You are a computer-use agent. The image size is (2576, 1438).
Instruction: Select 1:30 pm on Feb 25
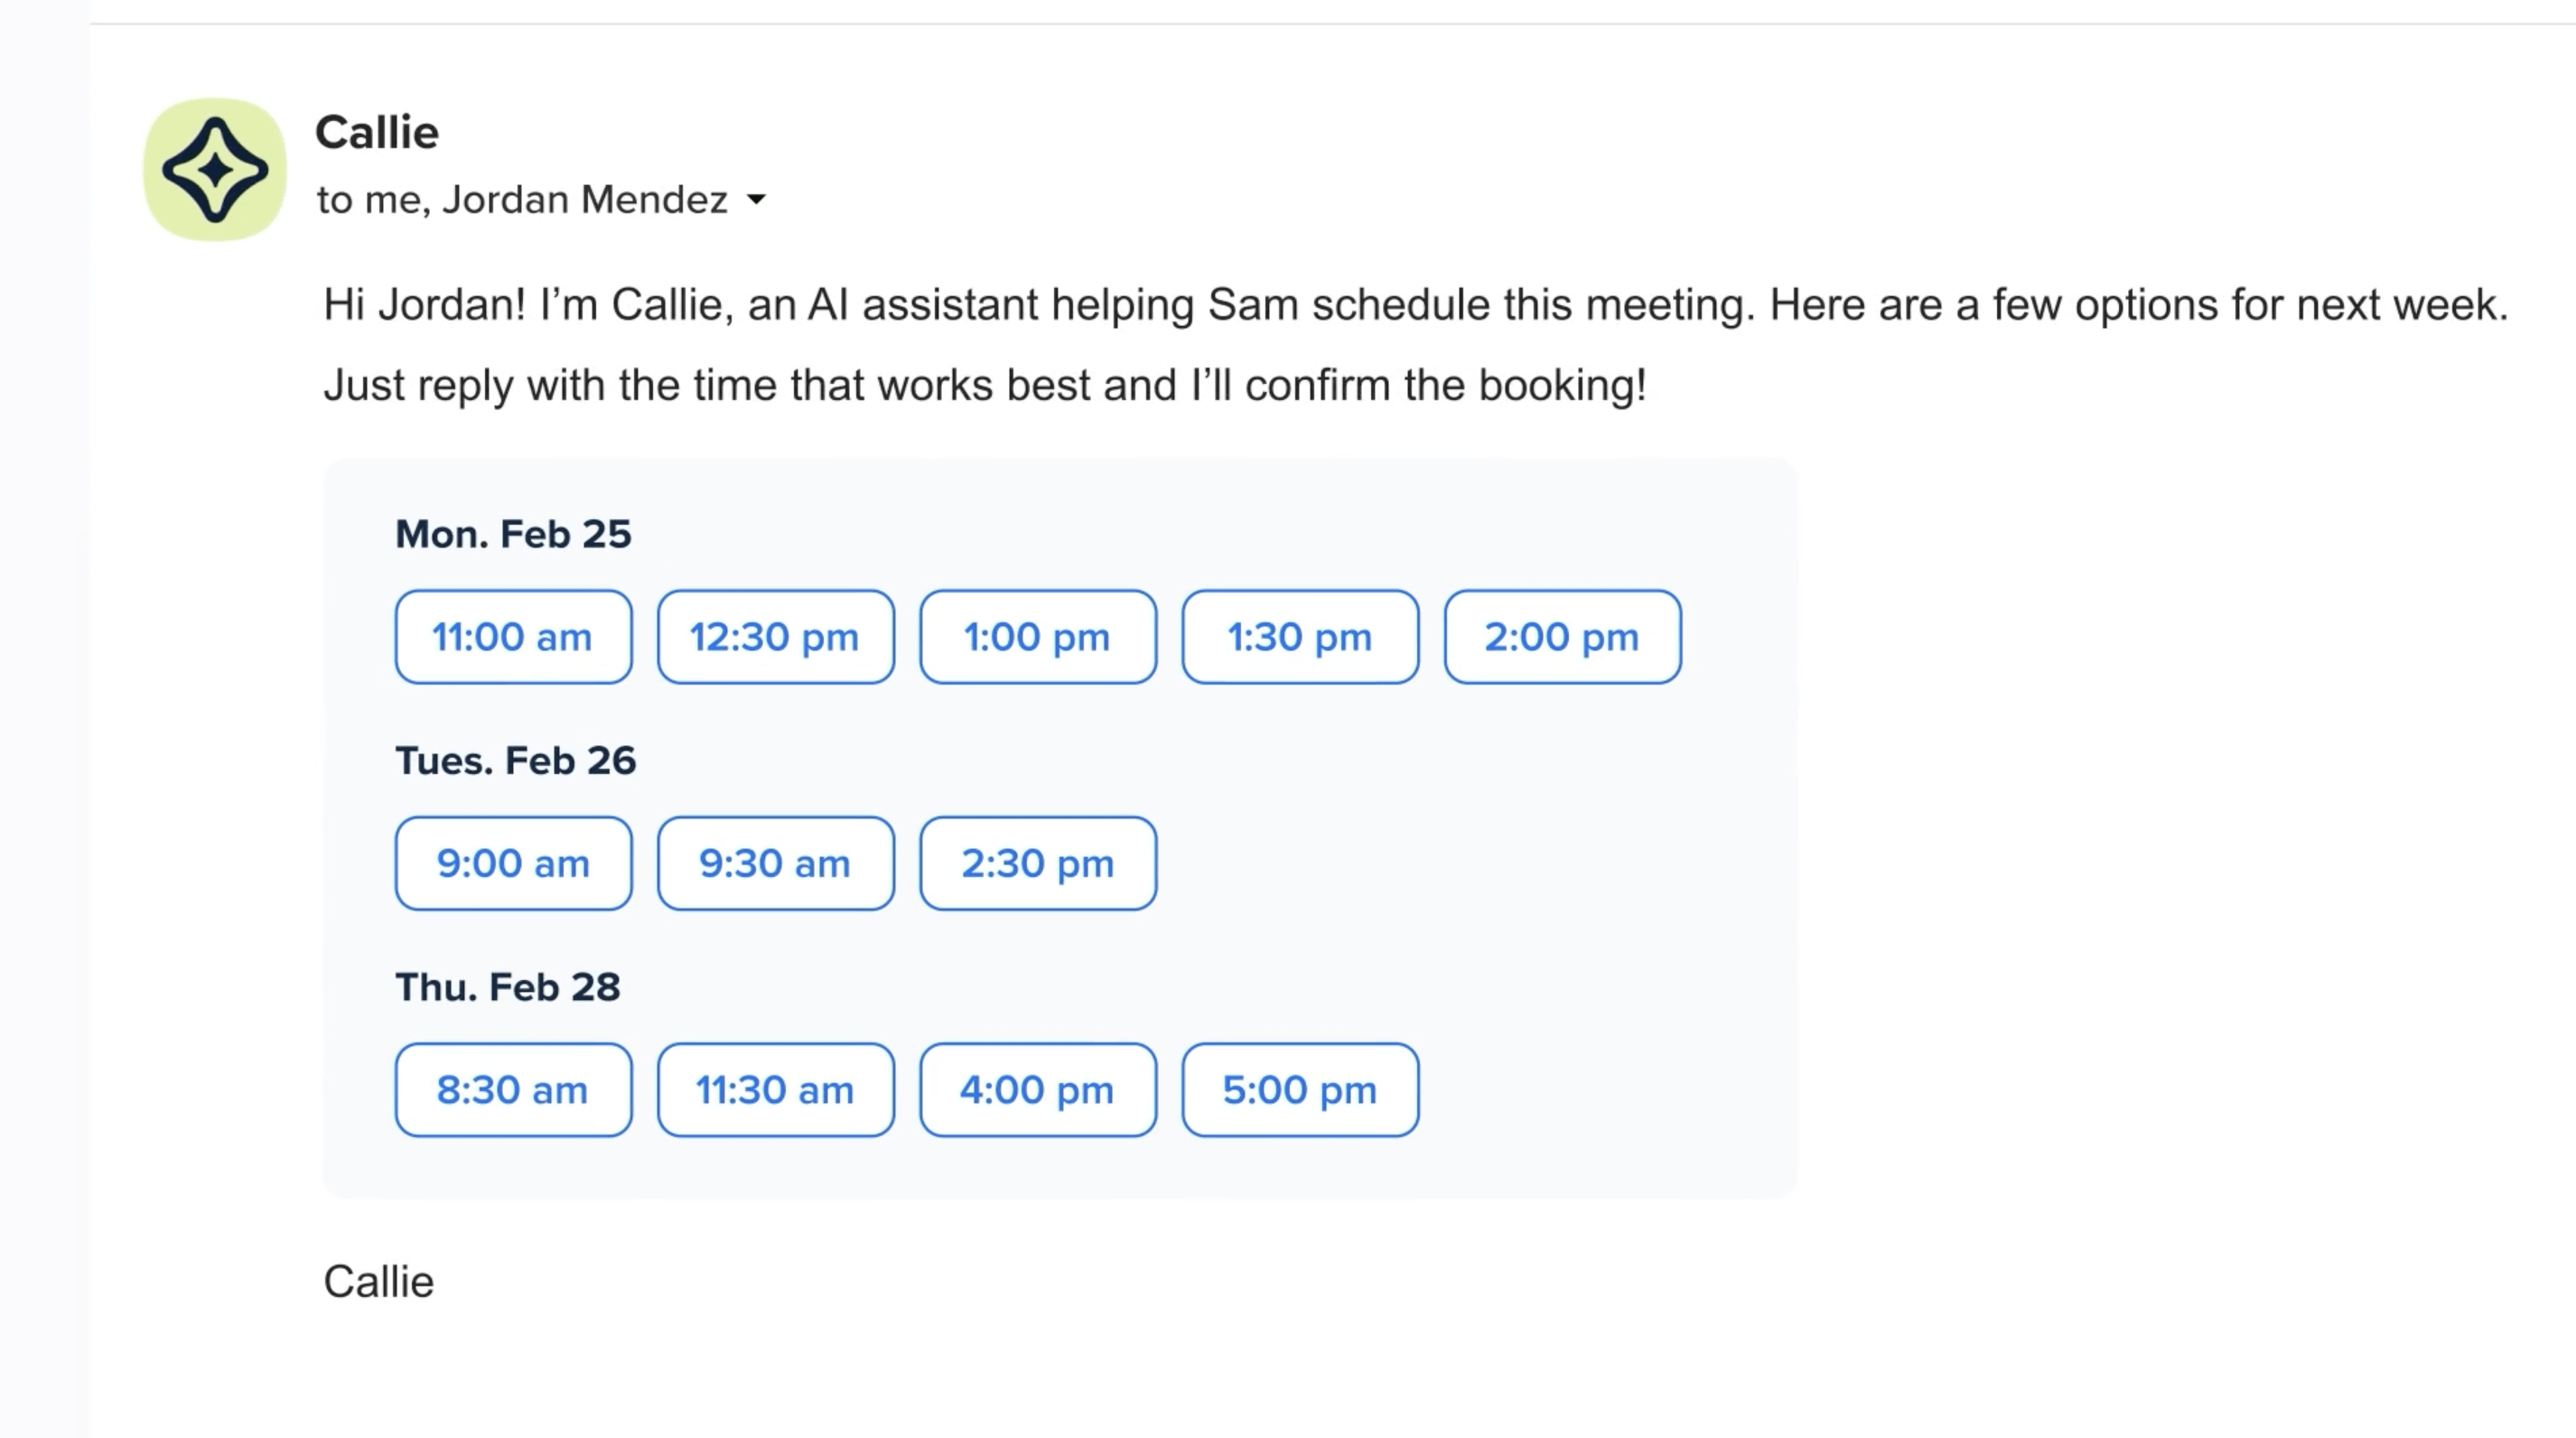(x=1300, y=637)
